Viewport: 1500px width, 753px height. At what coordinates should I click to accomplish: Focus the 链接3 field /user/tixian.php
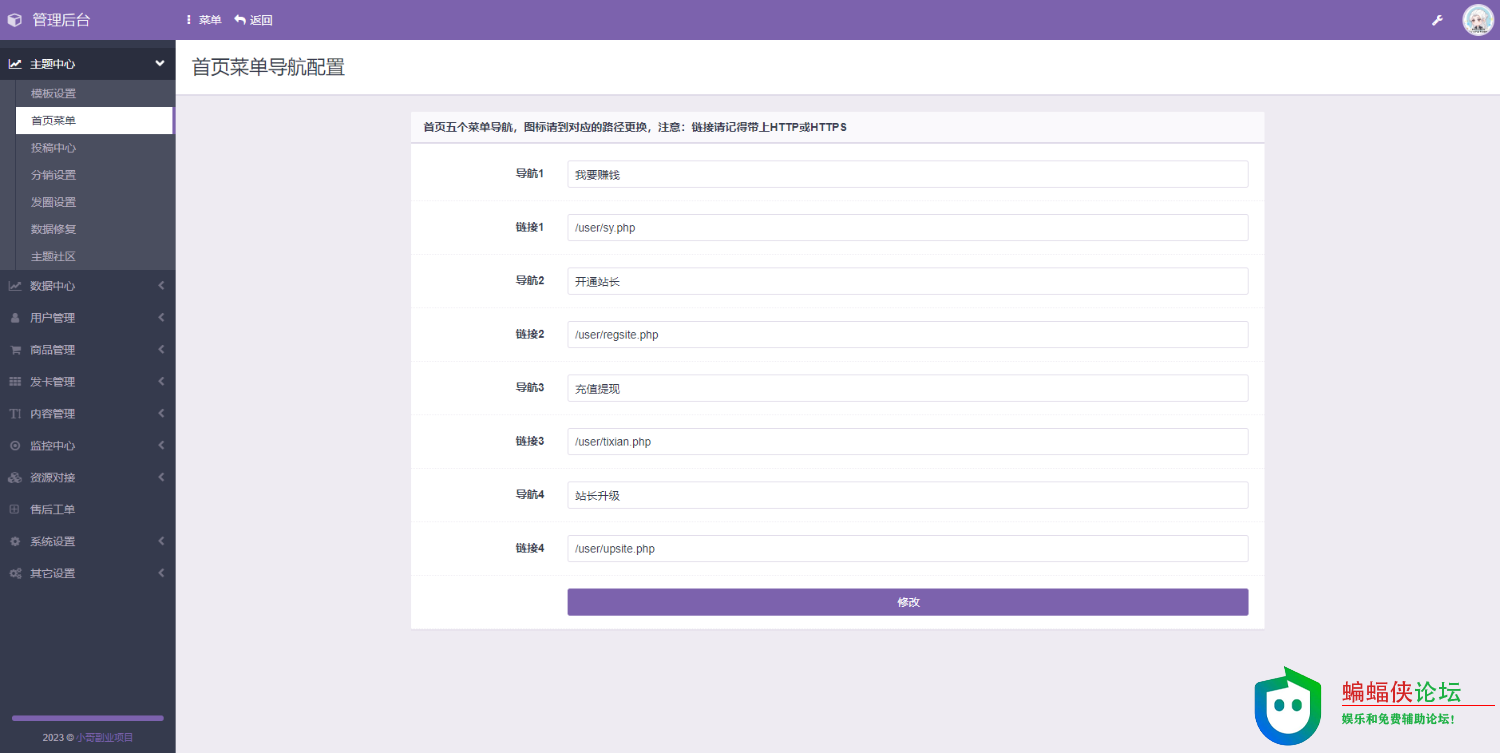tap(908, 441)
